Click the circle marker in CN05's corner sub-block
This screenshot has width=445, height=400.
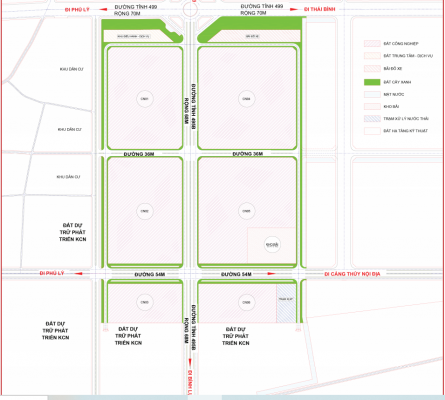[x=272, y=245]
